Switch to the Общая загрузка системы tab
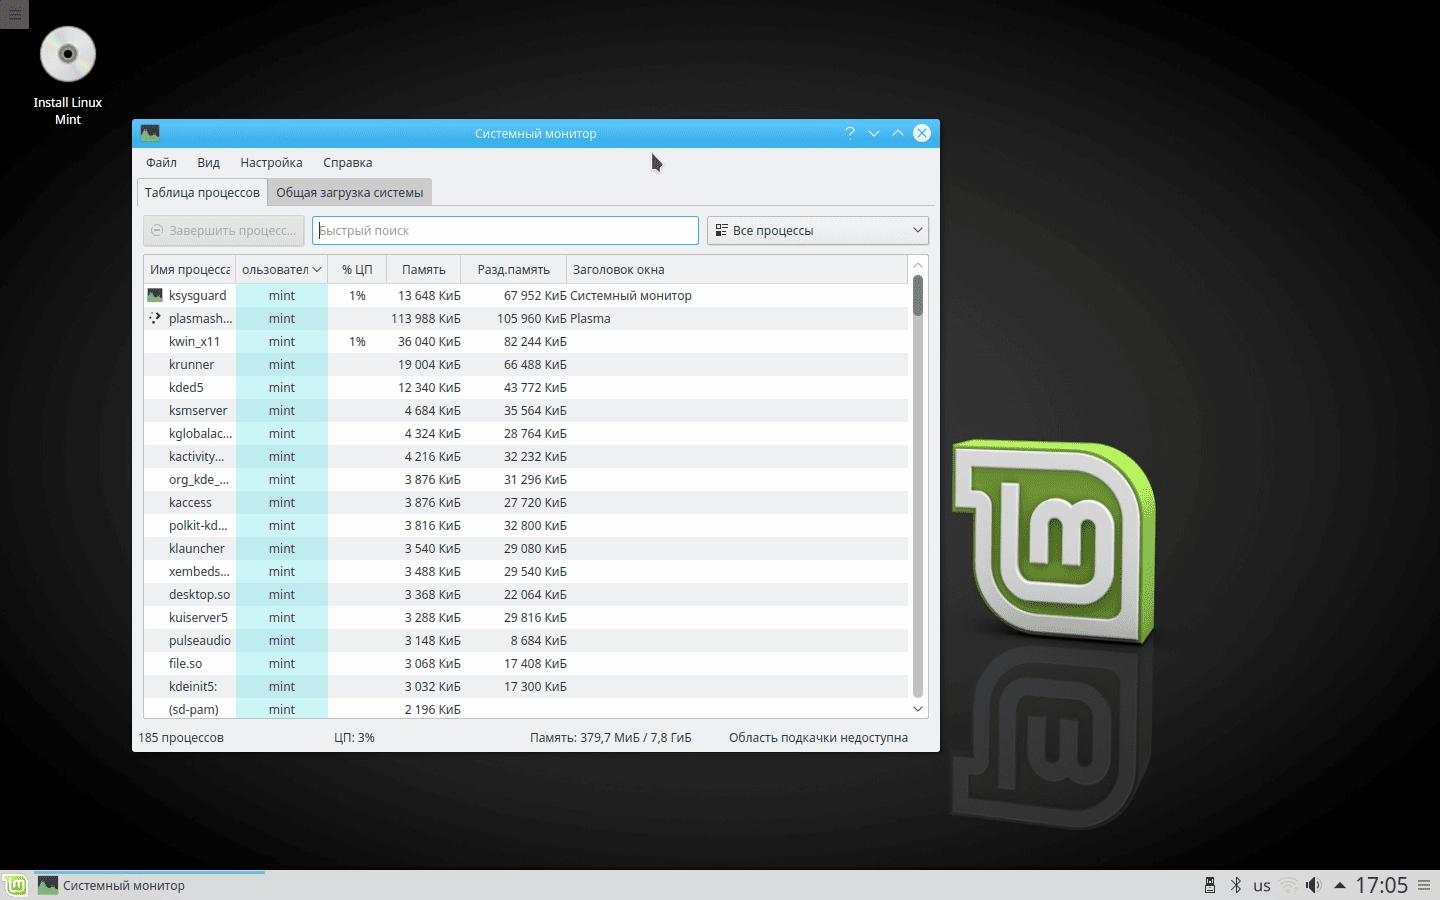 350,193
